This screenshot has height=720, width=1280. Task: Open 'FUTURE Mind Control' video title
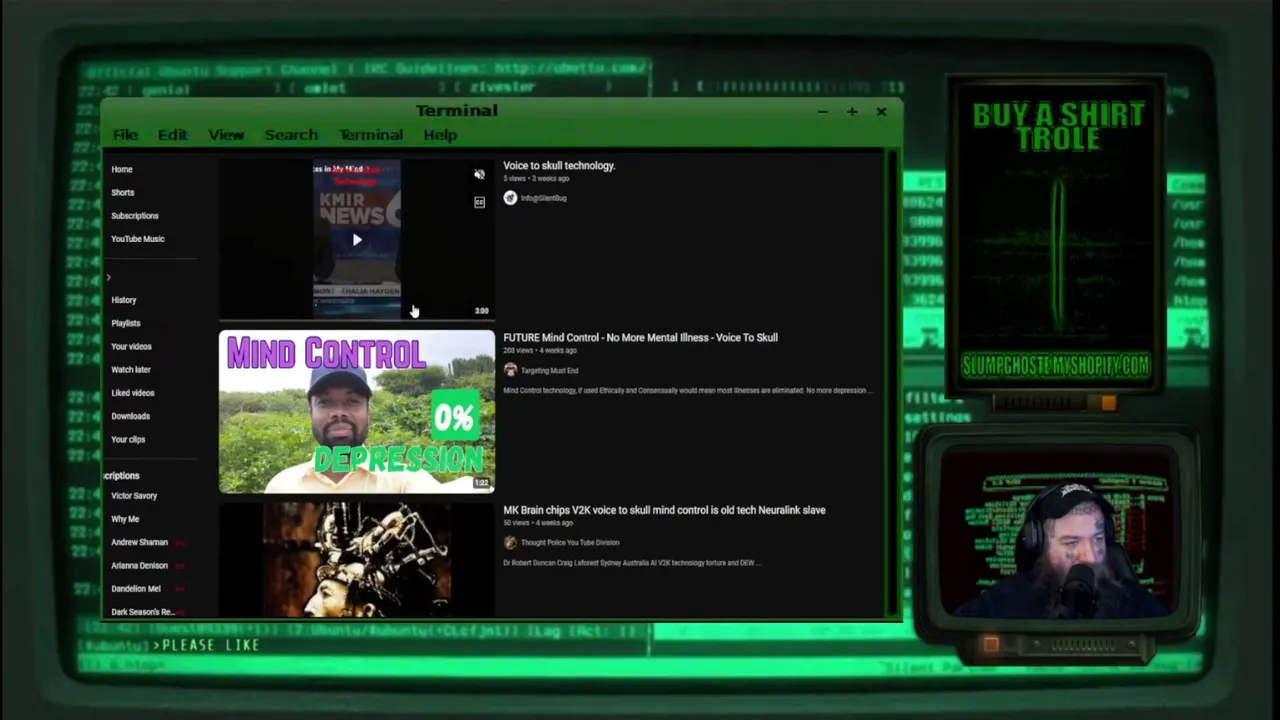[x=640, y=338]
